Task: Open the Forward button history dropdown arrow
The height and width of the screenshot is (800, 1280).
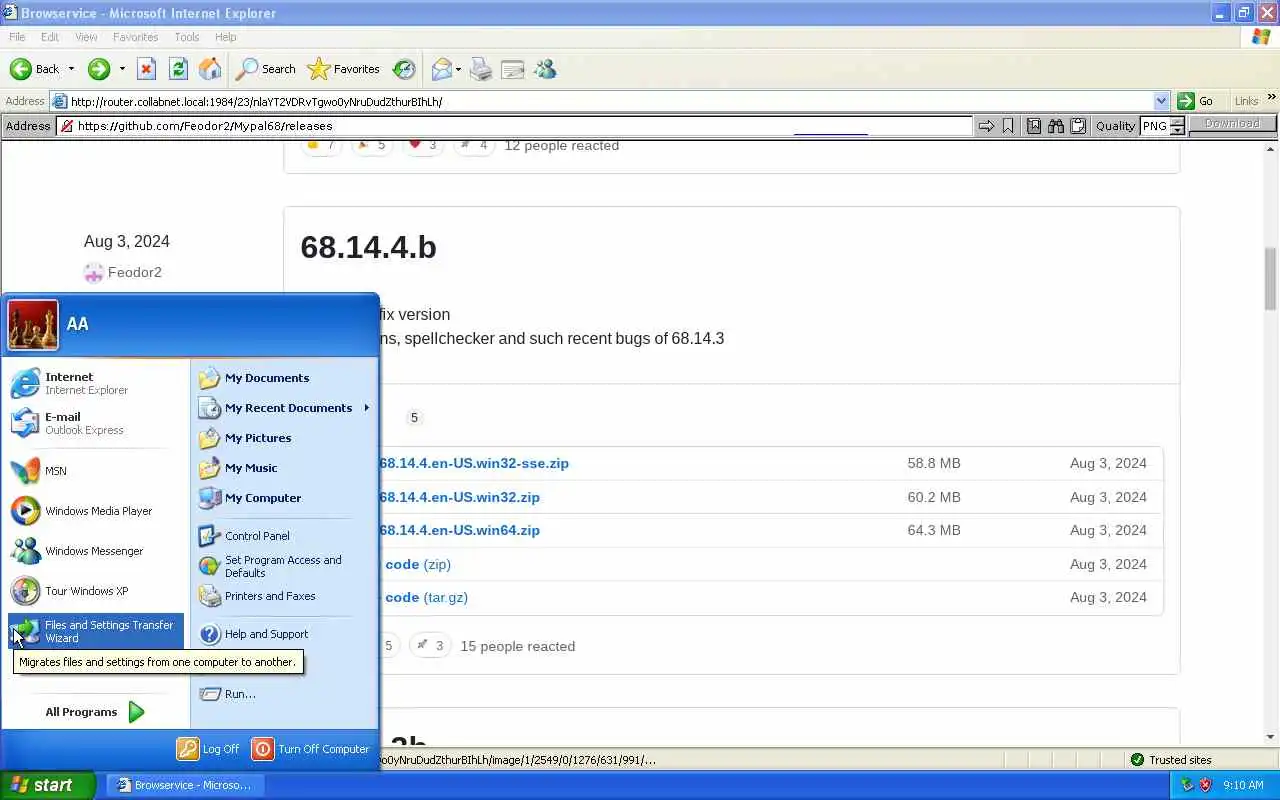Action: coord(122,69)
